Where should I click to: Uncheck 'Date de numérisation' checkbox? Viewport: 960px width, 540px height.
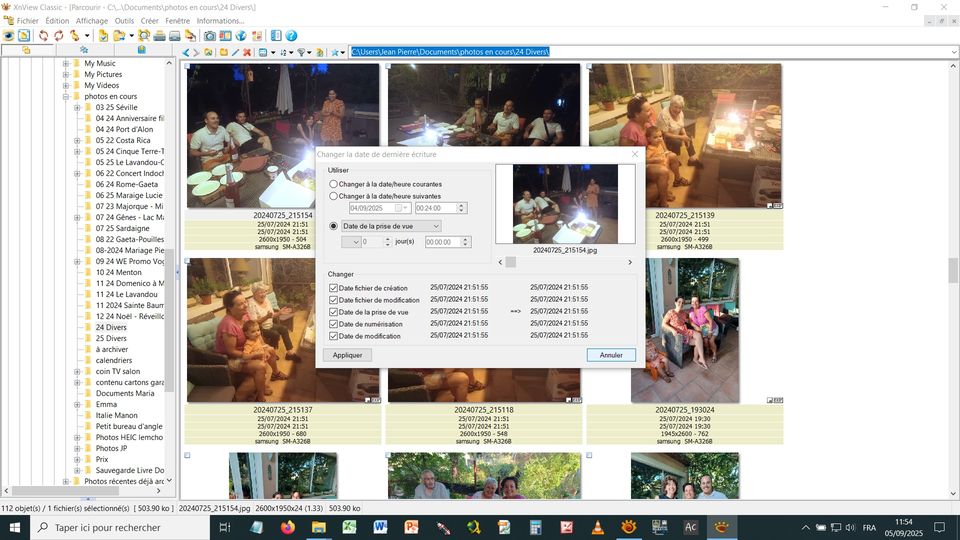pyautogui.click(x=333, y=324)
